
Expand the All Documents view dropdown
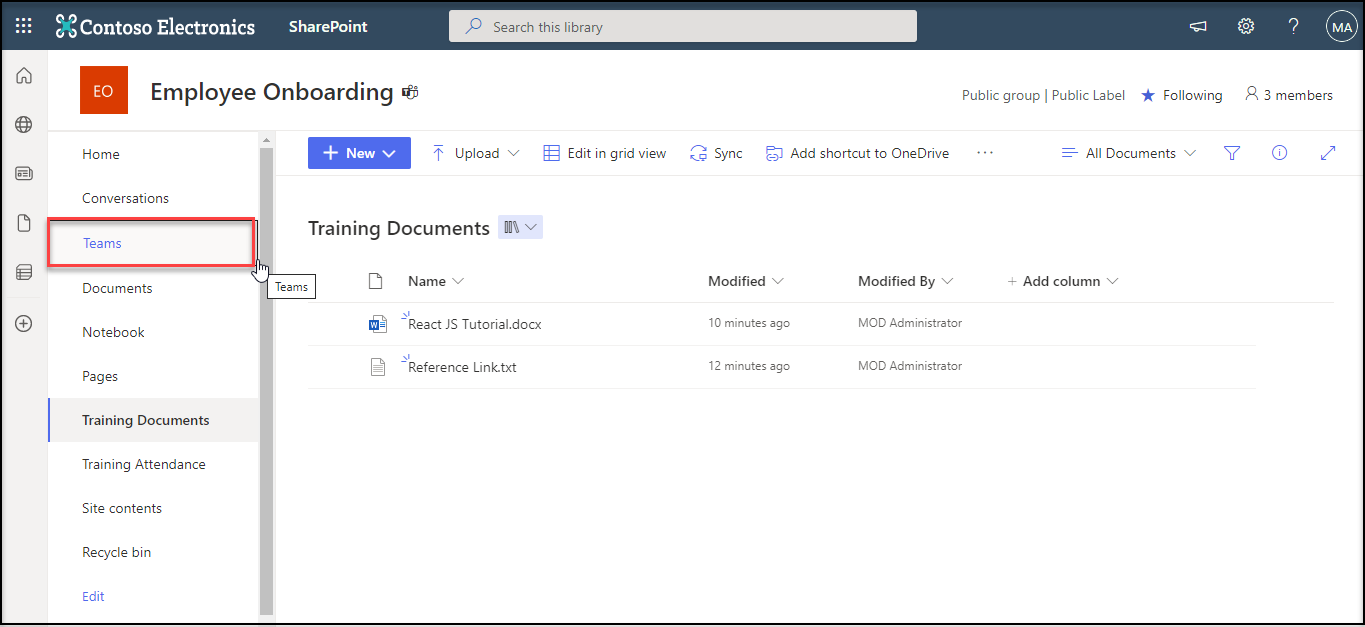click(x=1129, y=153)
